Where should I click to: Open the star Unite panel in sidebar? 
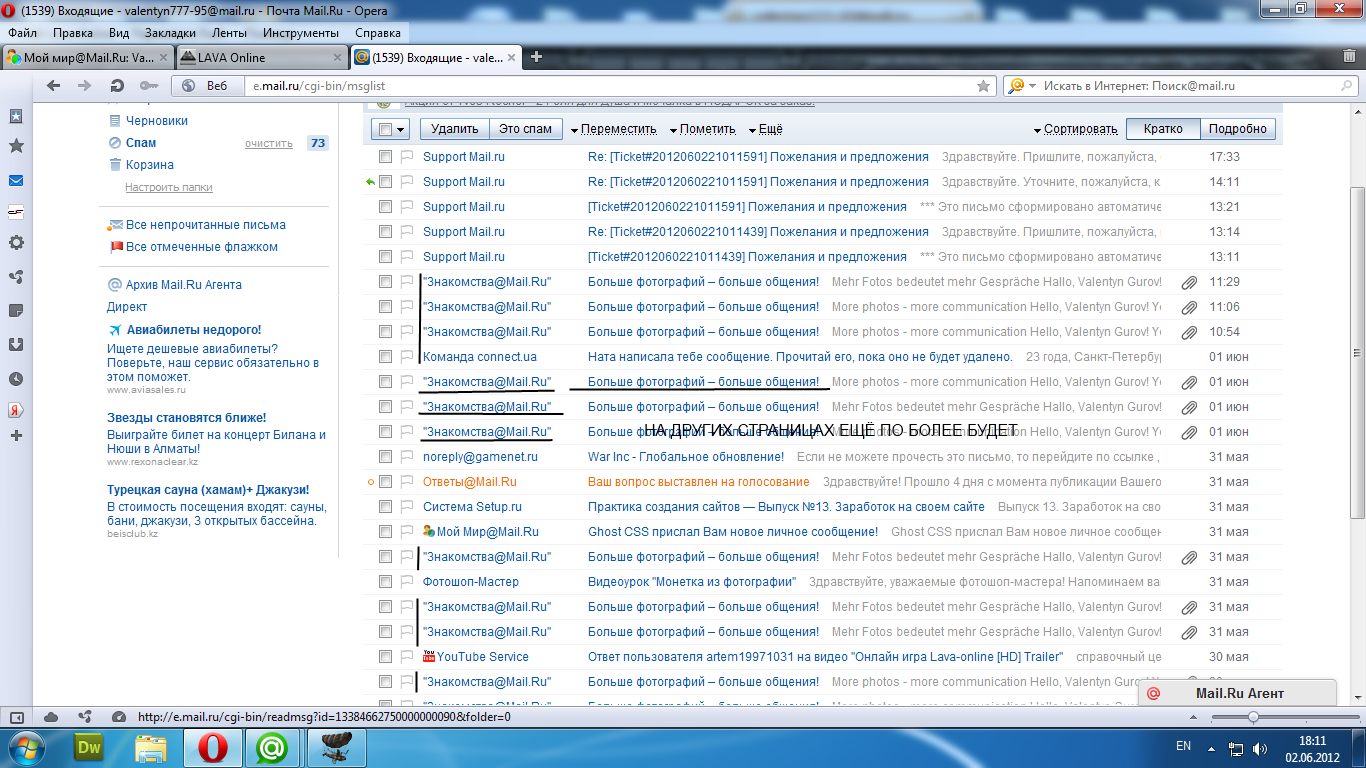[x=16, y=146]
